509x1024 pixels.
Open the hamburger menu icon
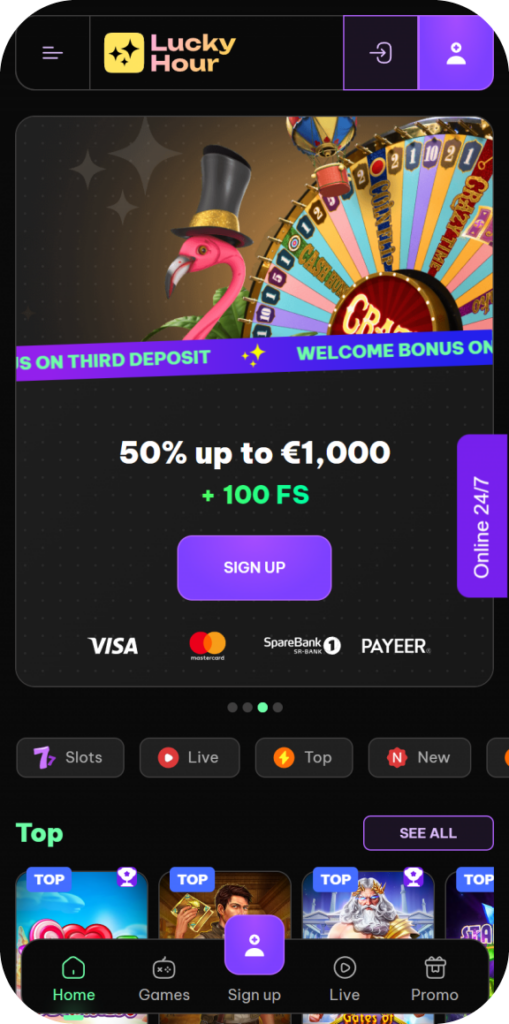coord(52,53)
